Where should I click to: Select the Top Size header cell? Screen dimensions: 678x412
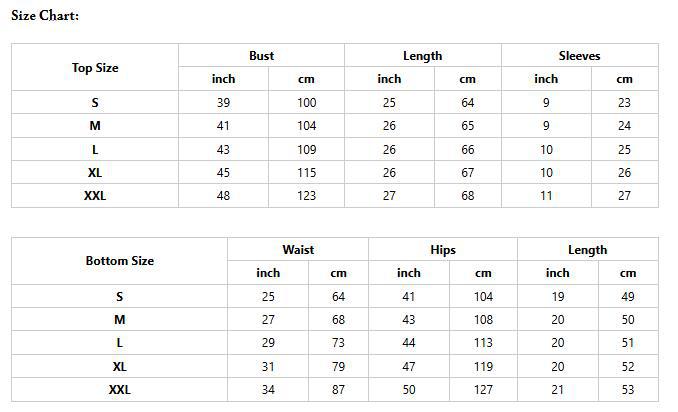pos(95,68)
